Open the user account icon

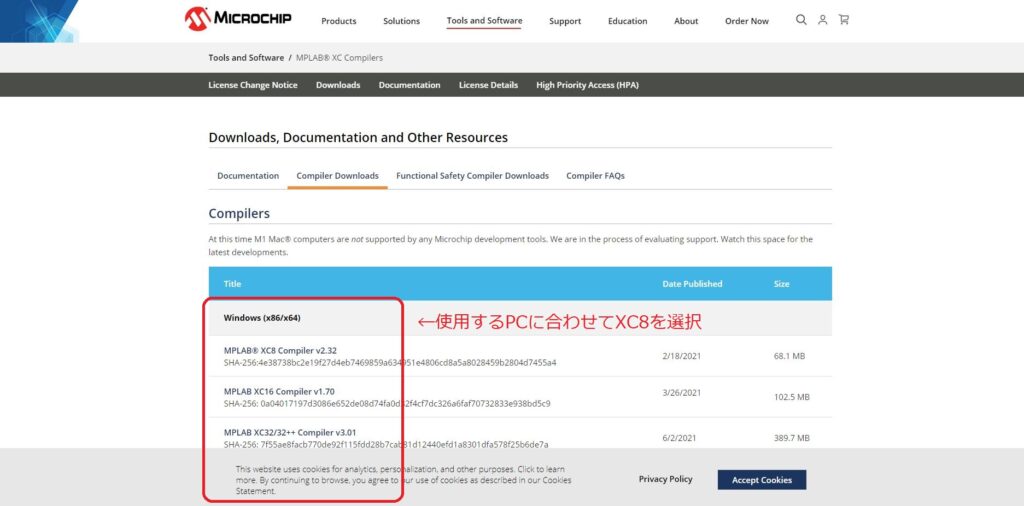(x=823, y=20)
